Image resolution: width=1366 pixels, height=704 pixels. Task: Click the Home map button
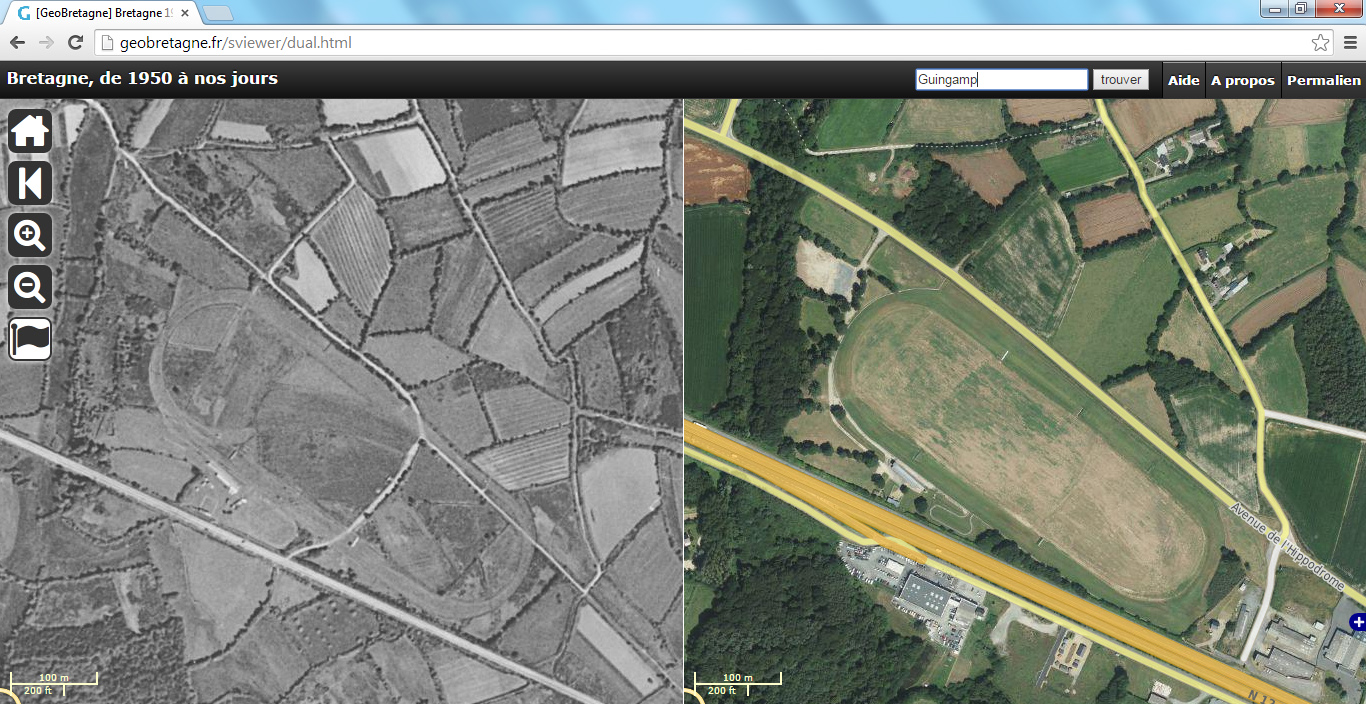click(x=30, y=131)
